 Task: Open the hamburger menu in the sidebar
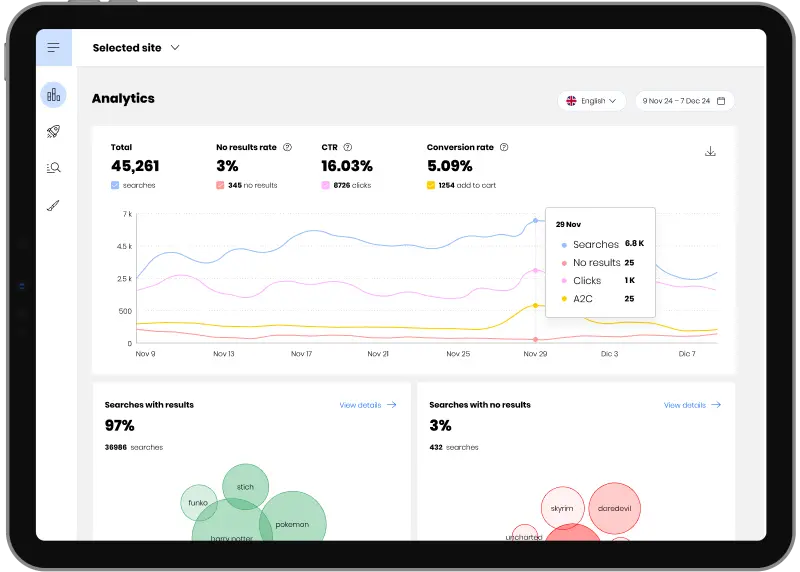(x=53, y=48)
